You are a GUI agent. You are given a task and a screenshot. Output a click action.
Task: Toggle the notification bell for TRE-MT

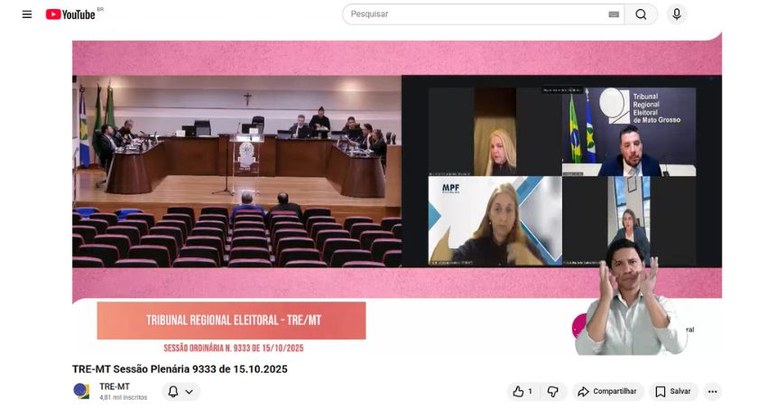coord(173,391)
